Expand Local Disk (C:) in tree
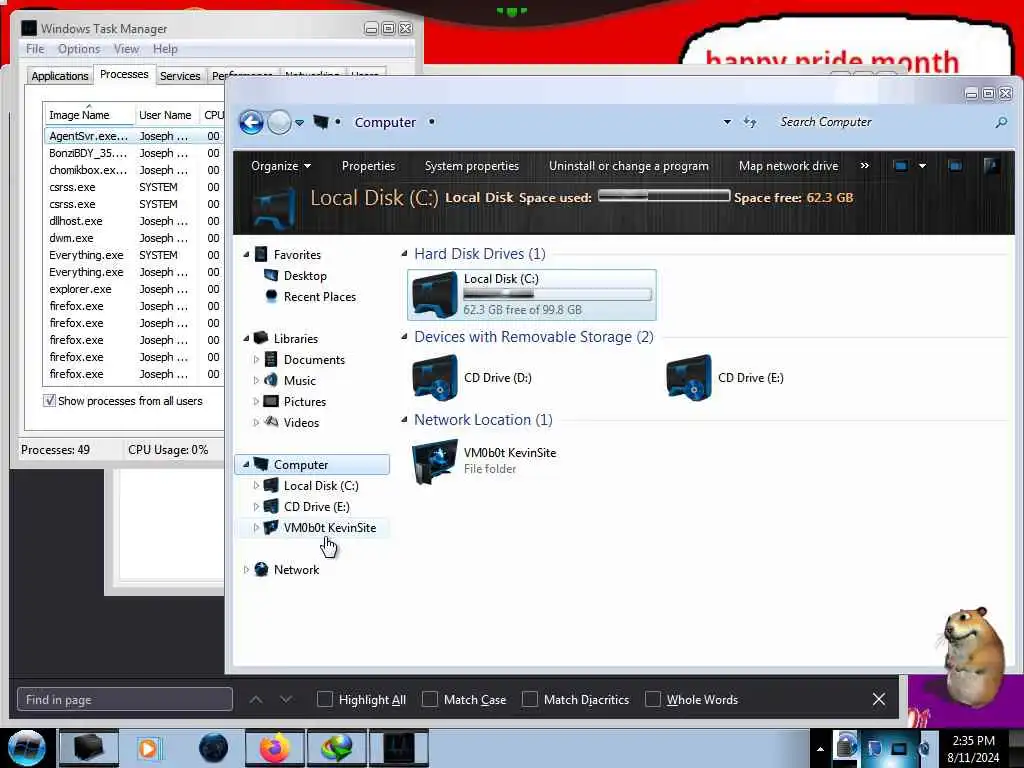This screenshot has width=1024, height=768. [x=256, y=486]
